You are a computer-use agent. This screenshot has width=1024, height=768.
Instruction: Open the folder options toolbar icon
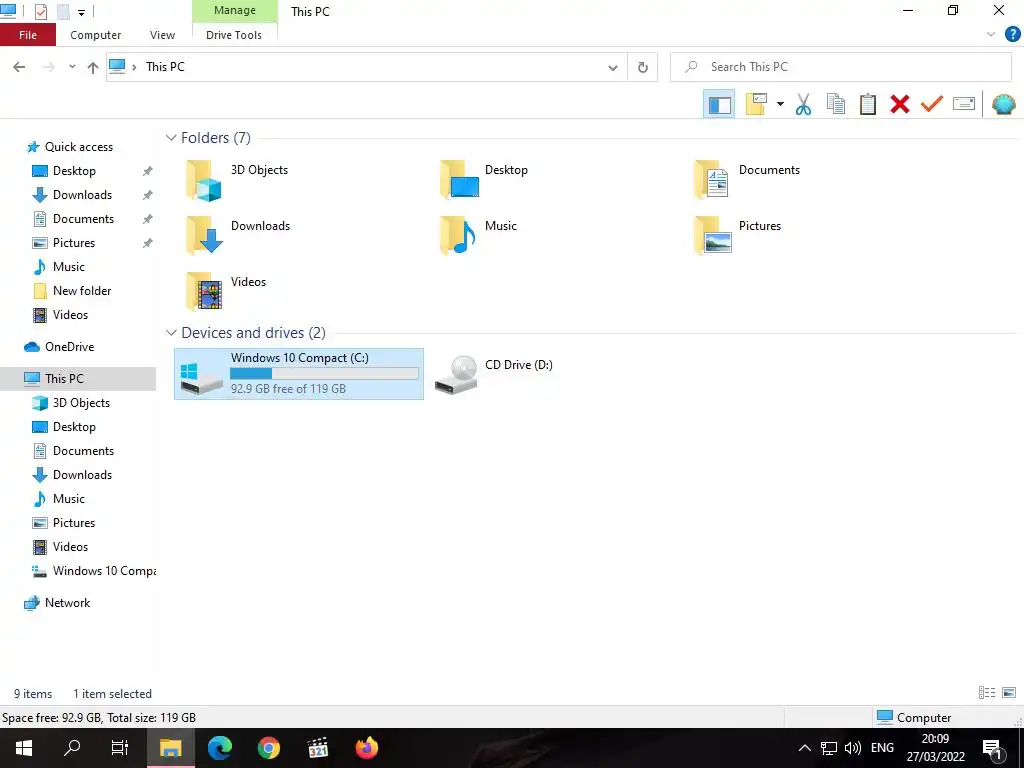pos(756,104)
